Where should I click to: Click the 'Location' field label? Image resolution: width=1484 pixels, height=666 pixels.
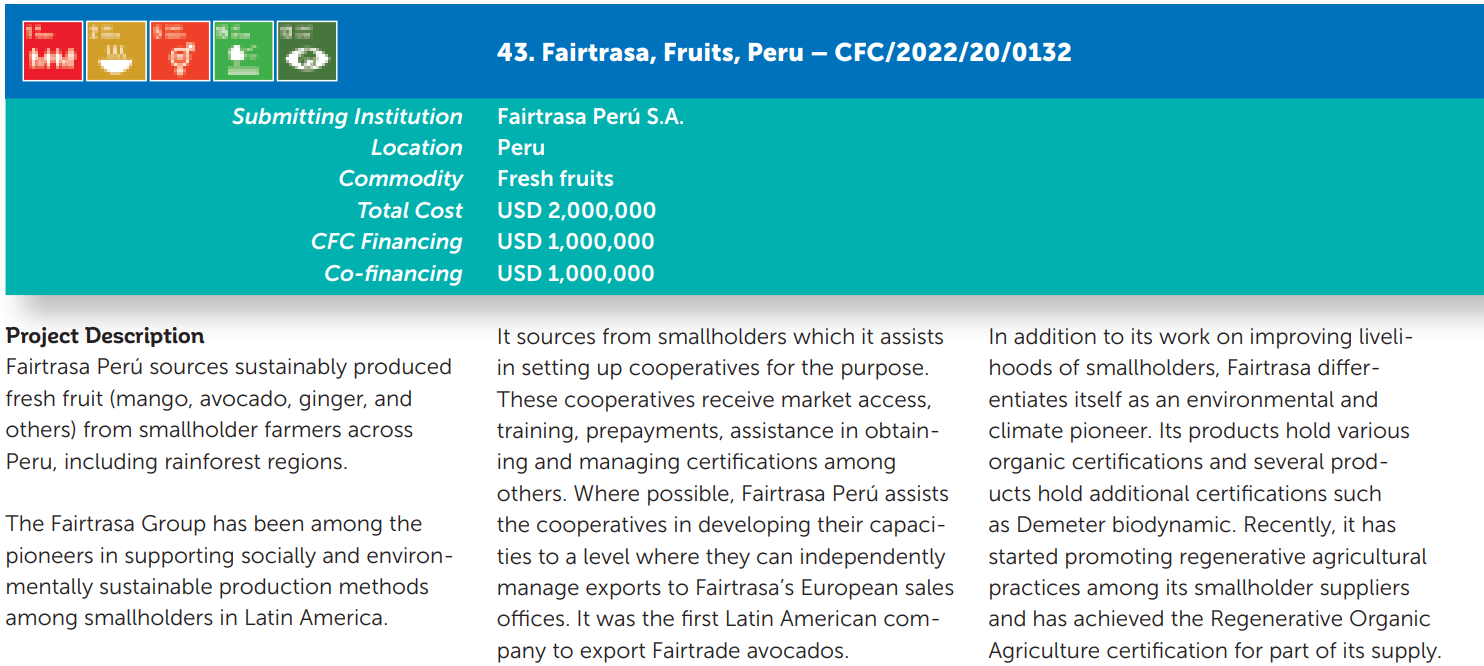click(416, 147)
